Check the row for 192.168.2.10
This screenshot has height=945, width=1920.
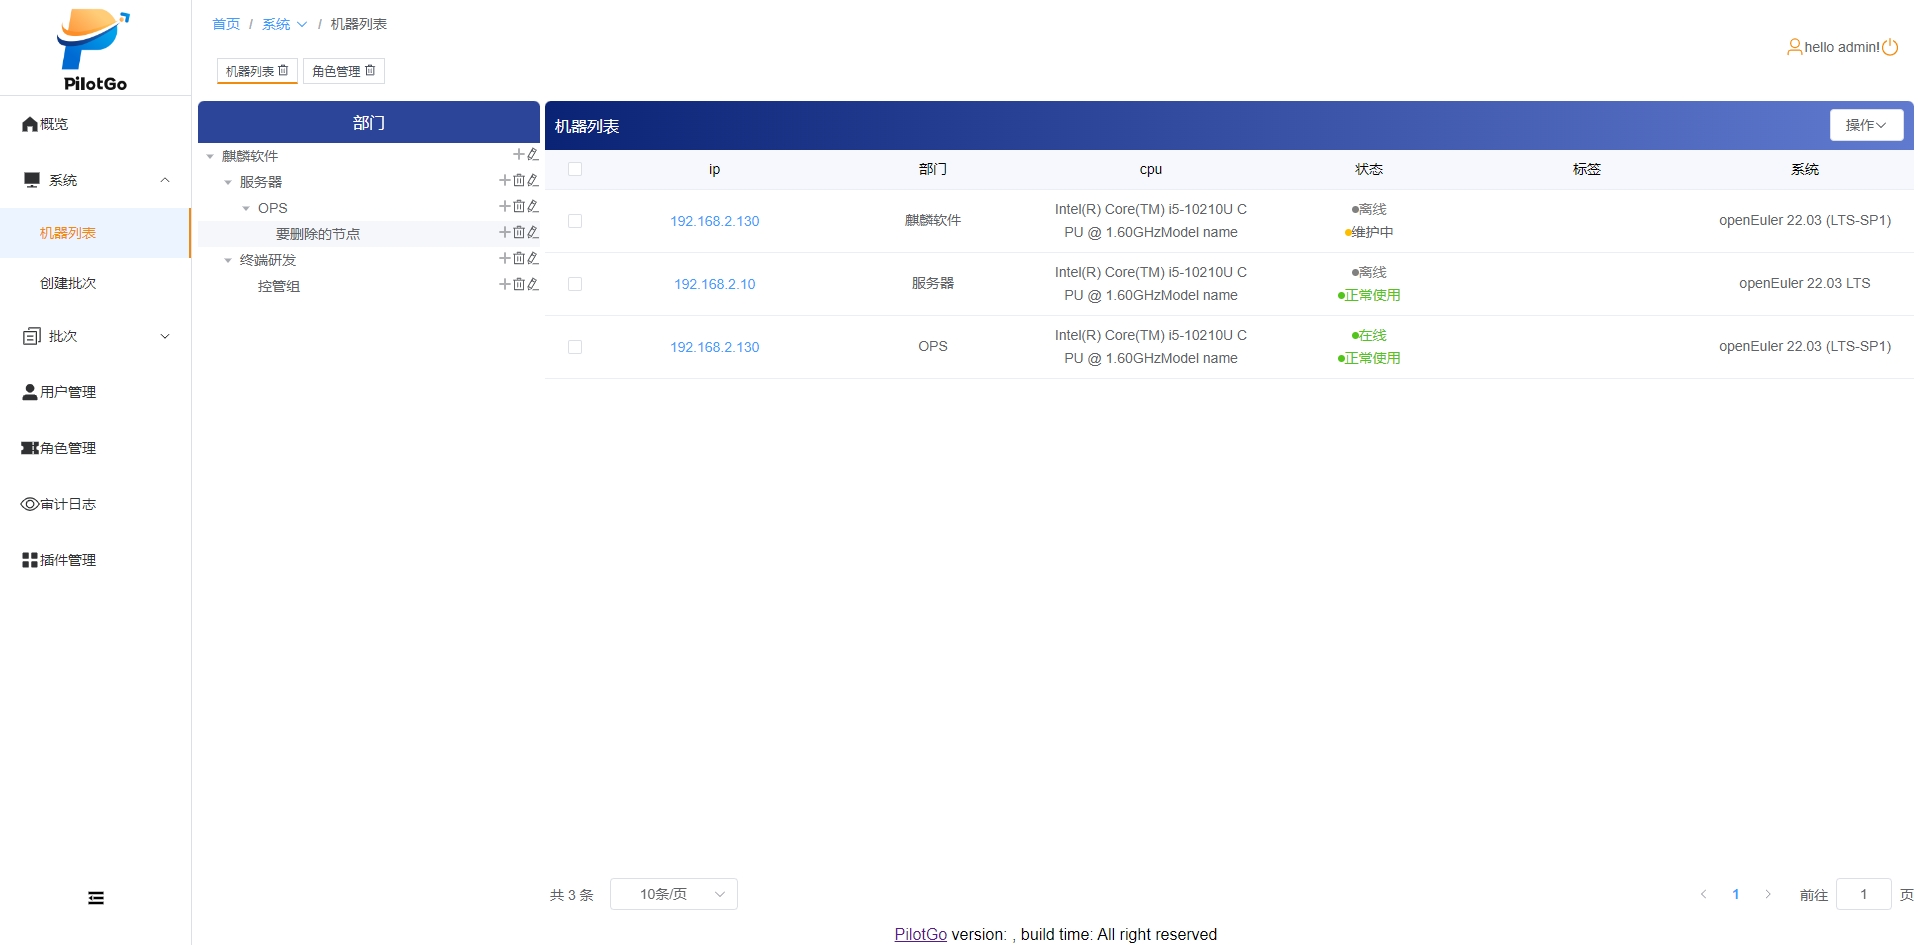[x=575, y=284]
